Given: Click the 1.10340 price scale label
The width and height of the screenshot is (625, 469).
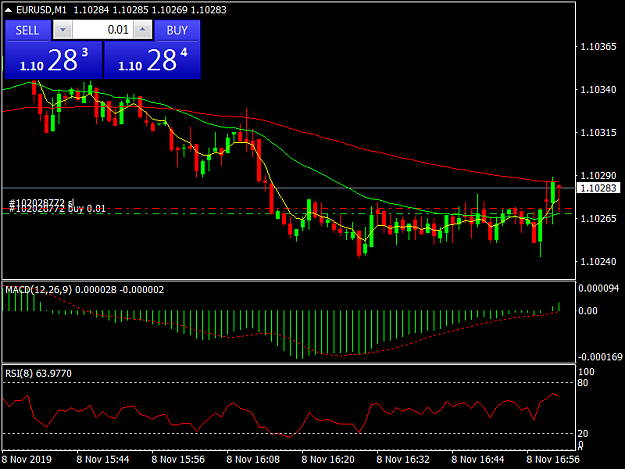Looking at the screenshot, I should pyautogui.click(x=598, y=90).
